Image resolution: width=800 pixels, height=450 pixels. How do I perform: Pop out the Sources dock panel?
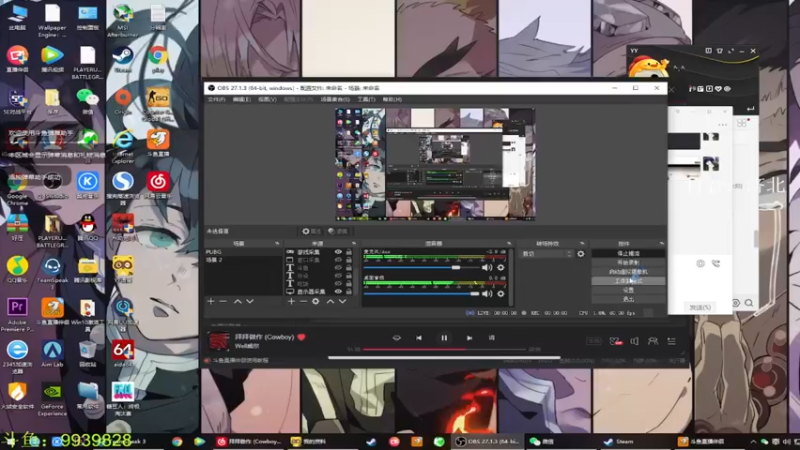[x=354, y=243]
